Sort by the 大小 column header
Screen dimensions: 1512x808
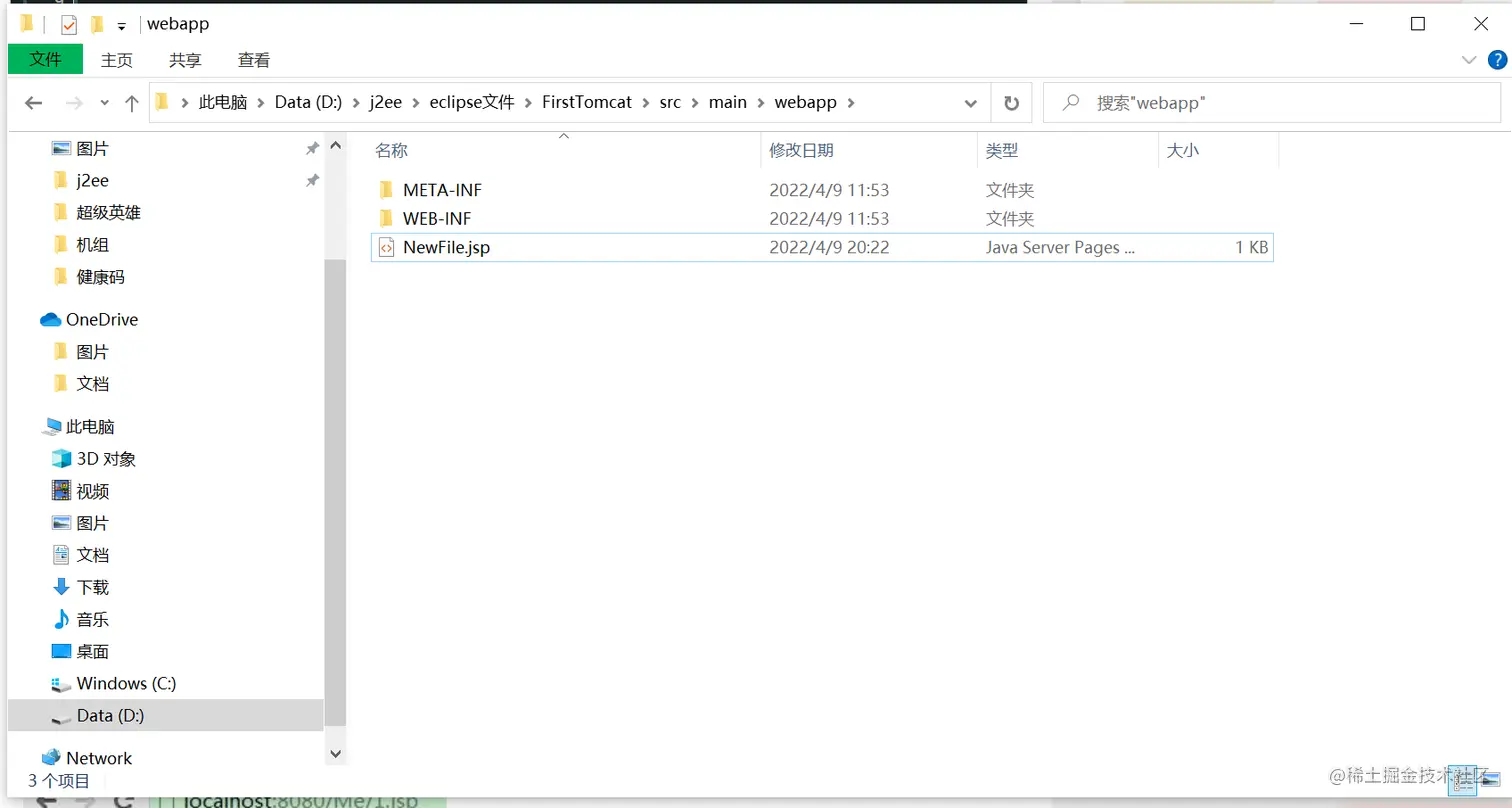(1183, 150)
